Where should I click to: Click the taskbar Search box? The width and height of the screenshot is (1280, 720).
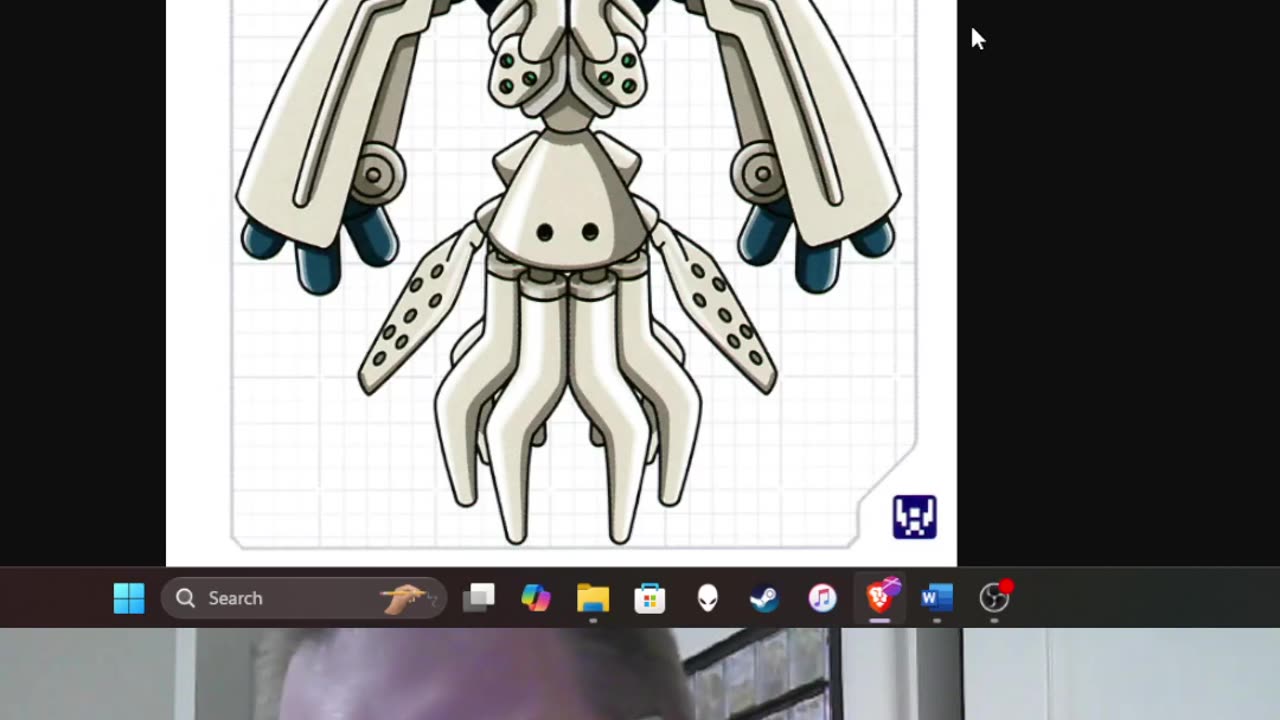tap(303, 598)
